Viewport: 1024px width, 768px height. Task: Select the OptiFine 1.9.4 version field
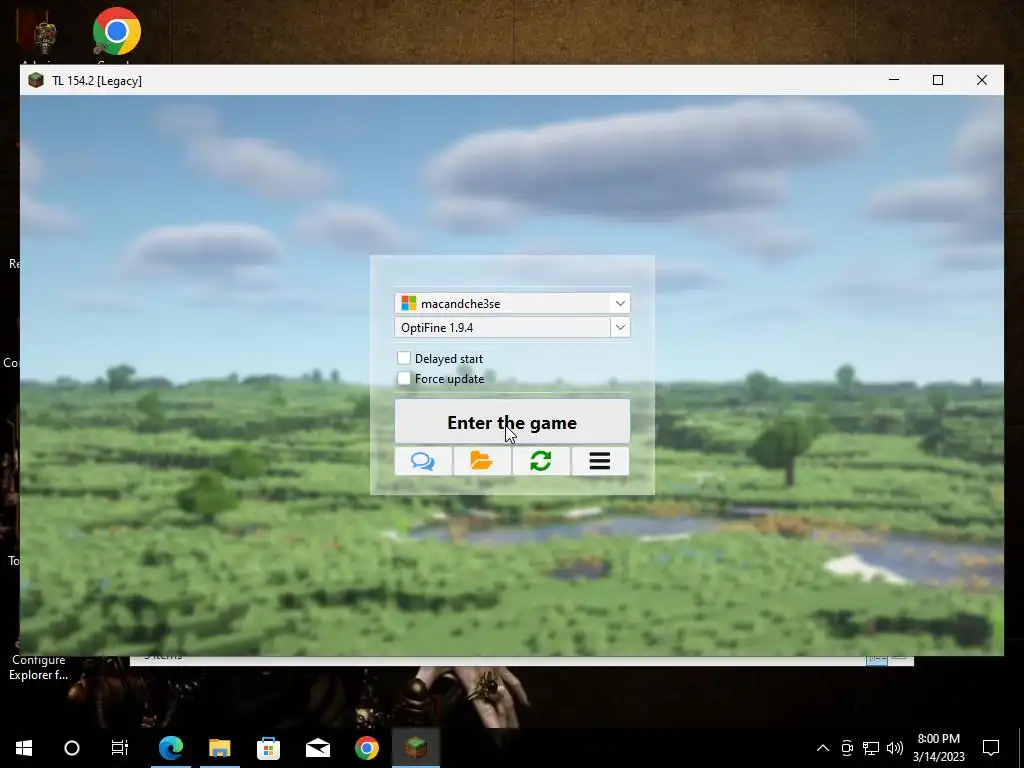[x=512, y=327]
